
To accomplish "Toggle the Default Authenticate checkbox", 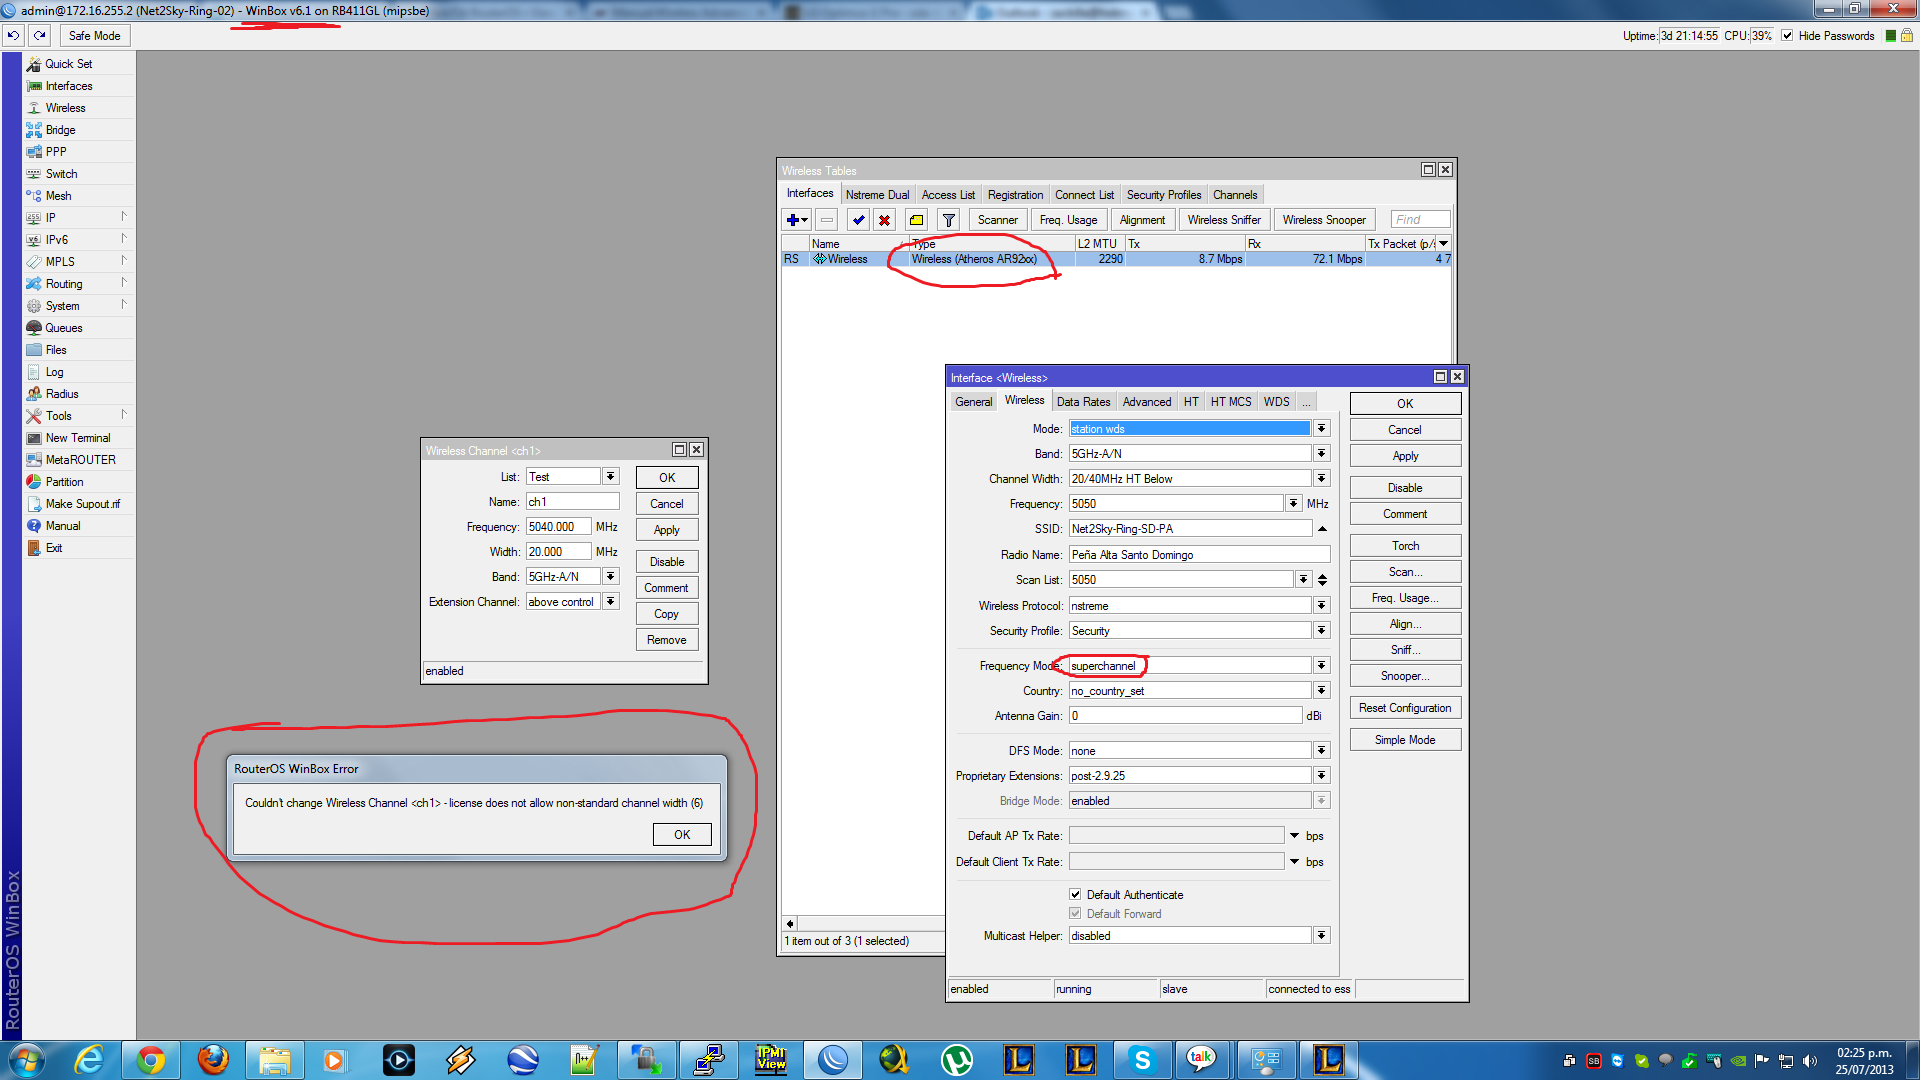I will pyautogui.click(x=1075, y=895).
